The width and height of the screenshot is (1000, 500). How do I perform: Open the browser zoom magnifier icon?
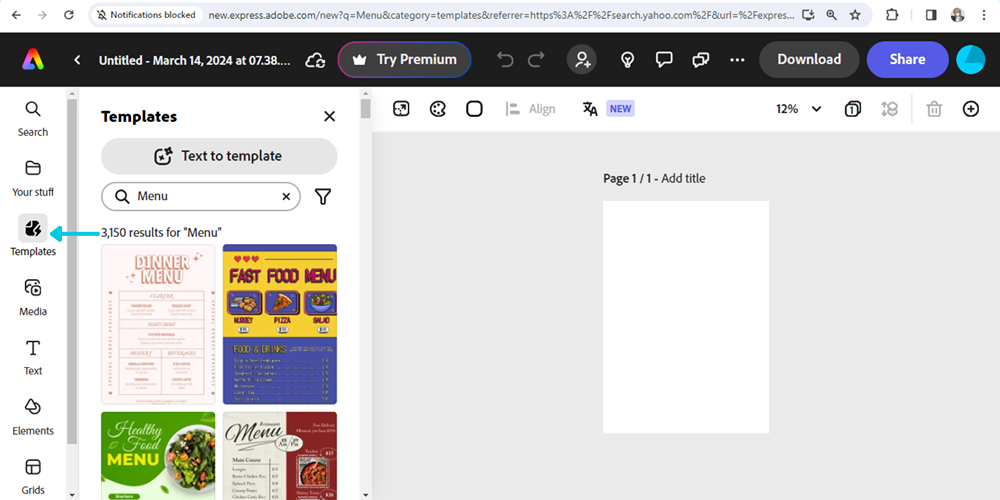831,15
